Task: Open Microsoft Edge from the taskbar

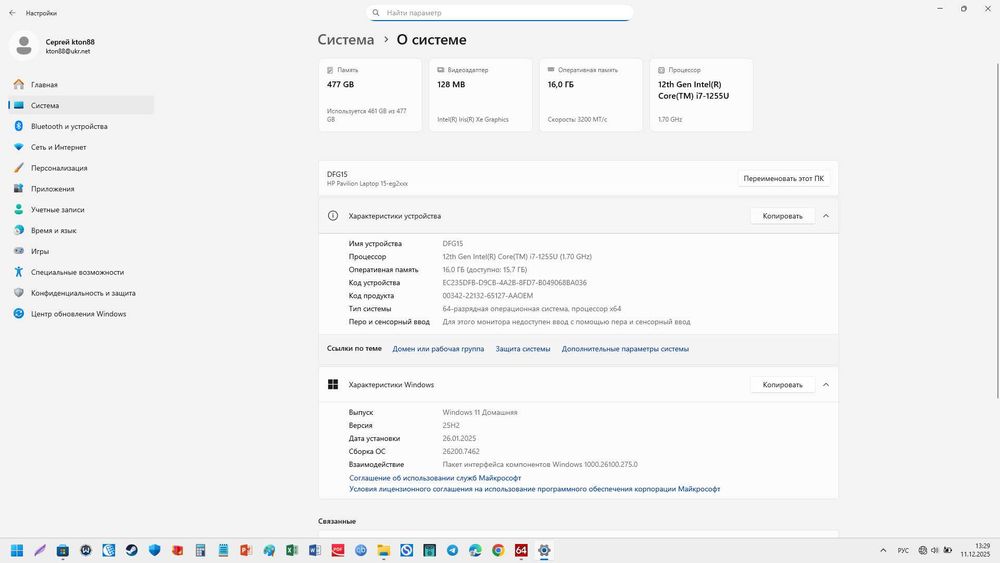Action: [475, 550]
